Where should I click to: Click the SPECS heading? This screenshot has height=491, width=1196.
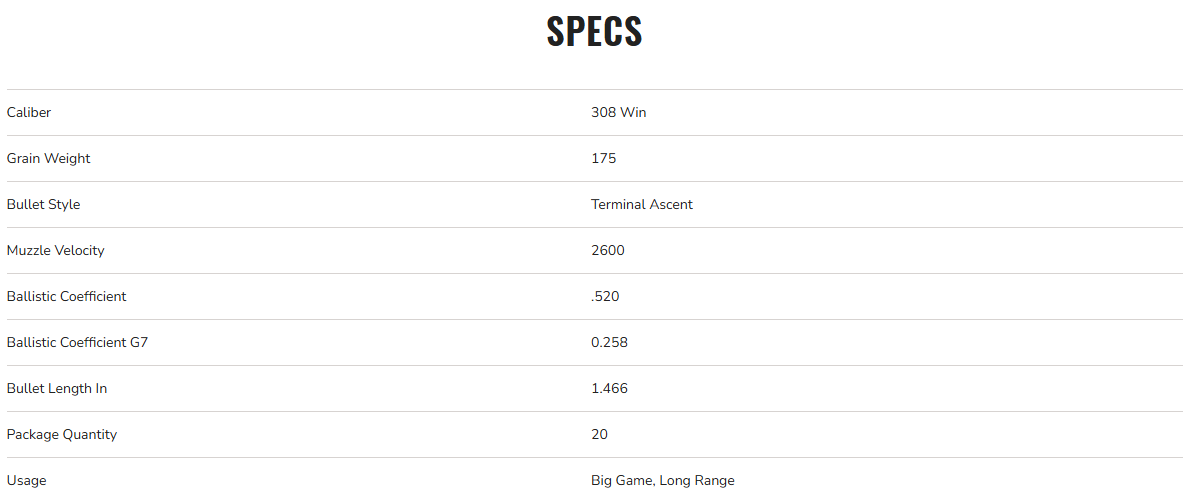click(x=594, y=32)
